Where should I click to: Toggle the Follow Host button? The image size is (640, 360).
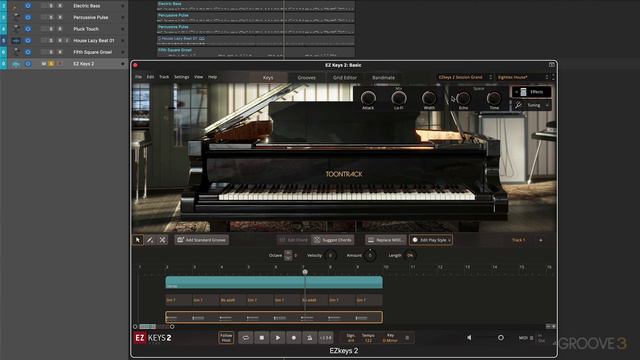(226, 338)
